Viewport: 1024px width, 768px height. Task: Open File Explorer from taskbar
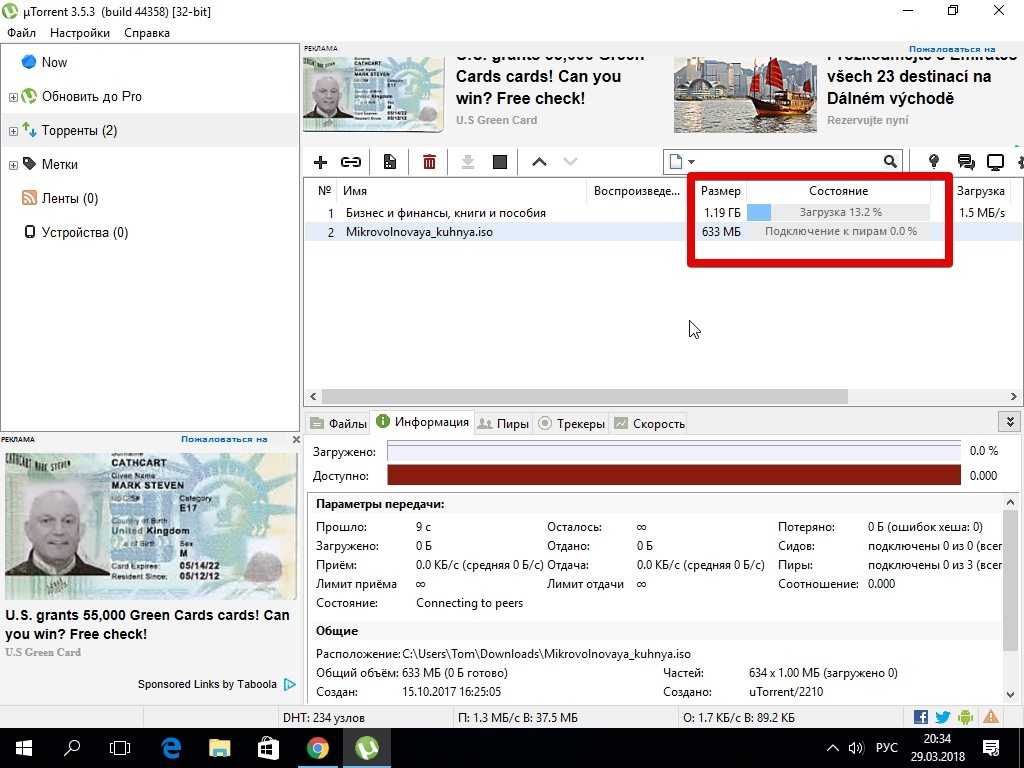tap(219, 748)
